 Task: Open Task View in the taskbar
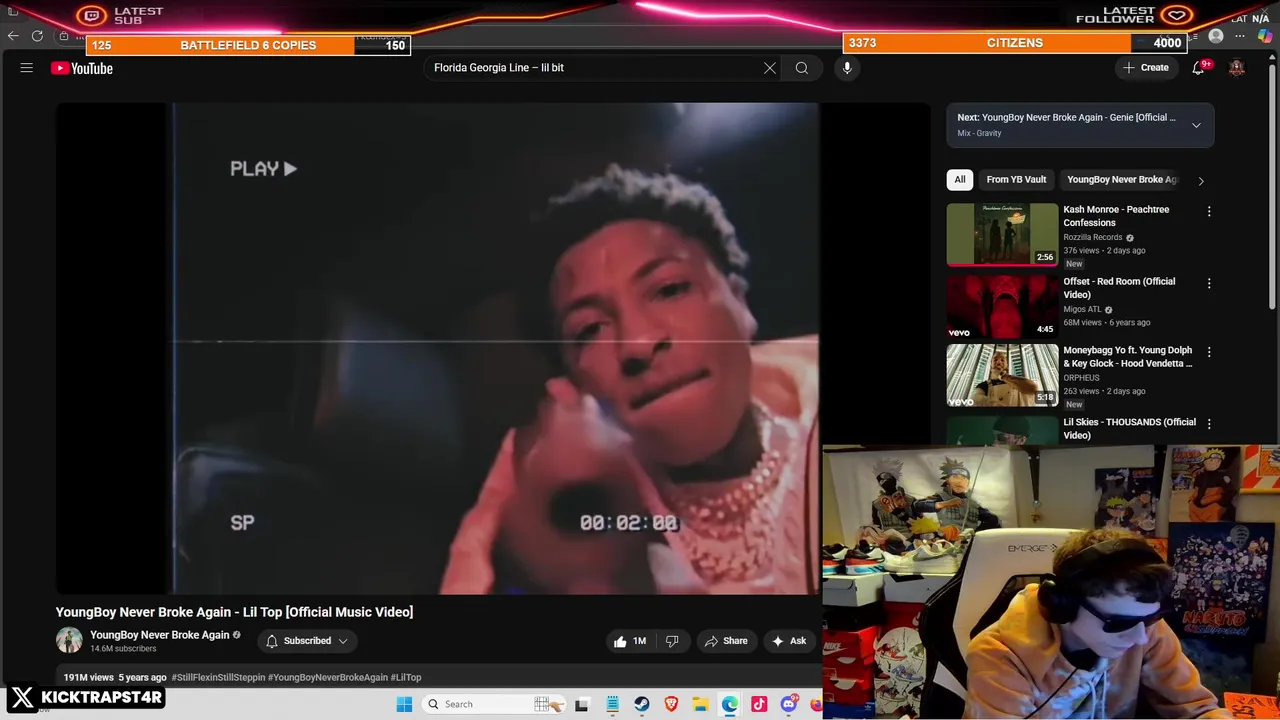pos(582,704)
